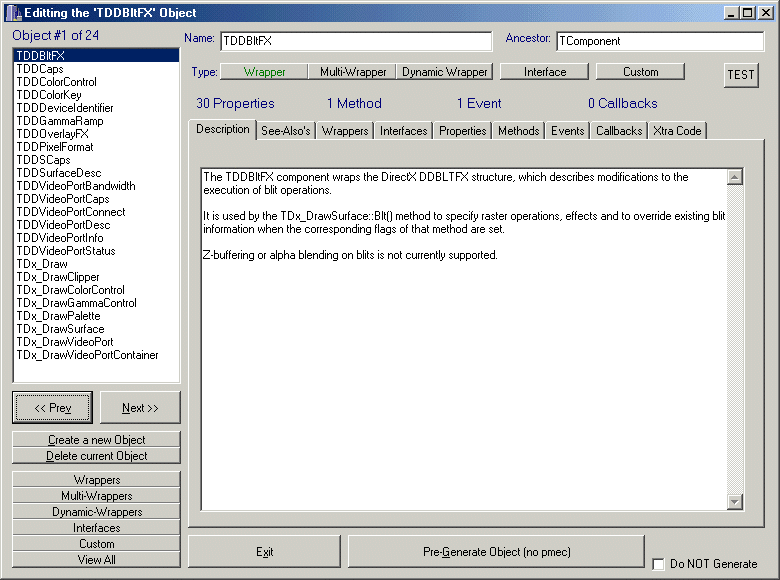780x580 pixels.
Task: Click inside the Name input field
Action: click(355, 41)
